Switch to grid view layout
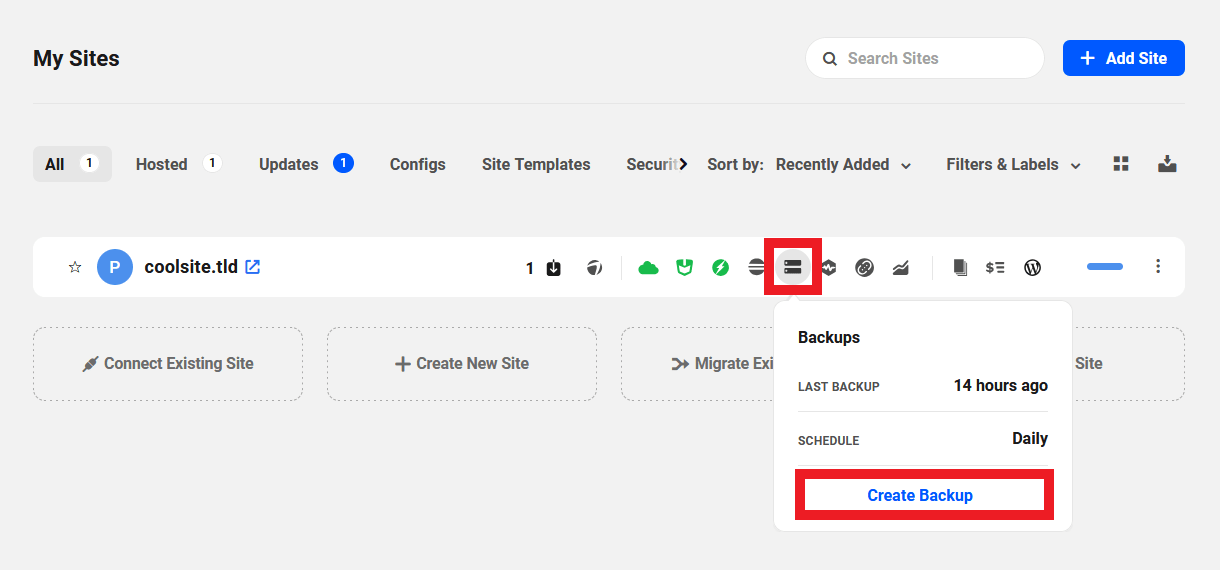Viewport: 1220px width, 570px height. tap(1121, 164)
